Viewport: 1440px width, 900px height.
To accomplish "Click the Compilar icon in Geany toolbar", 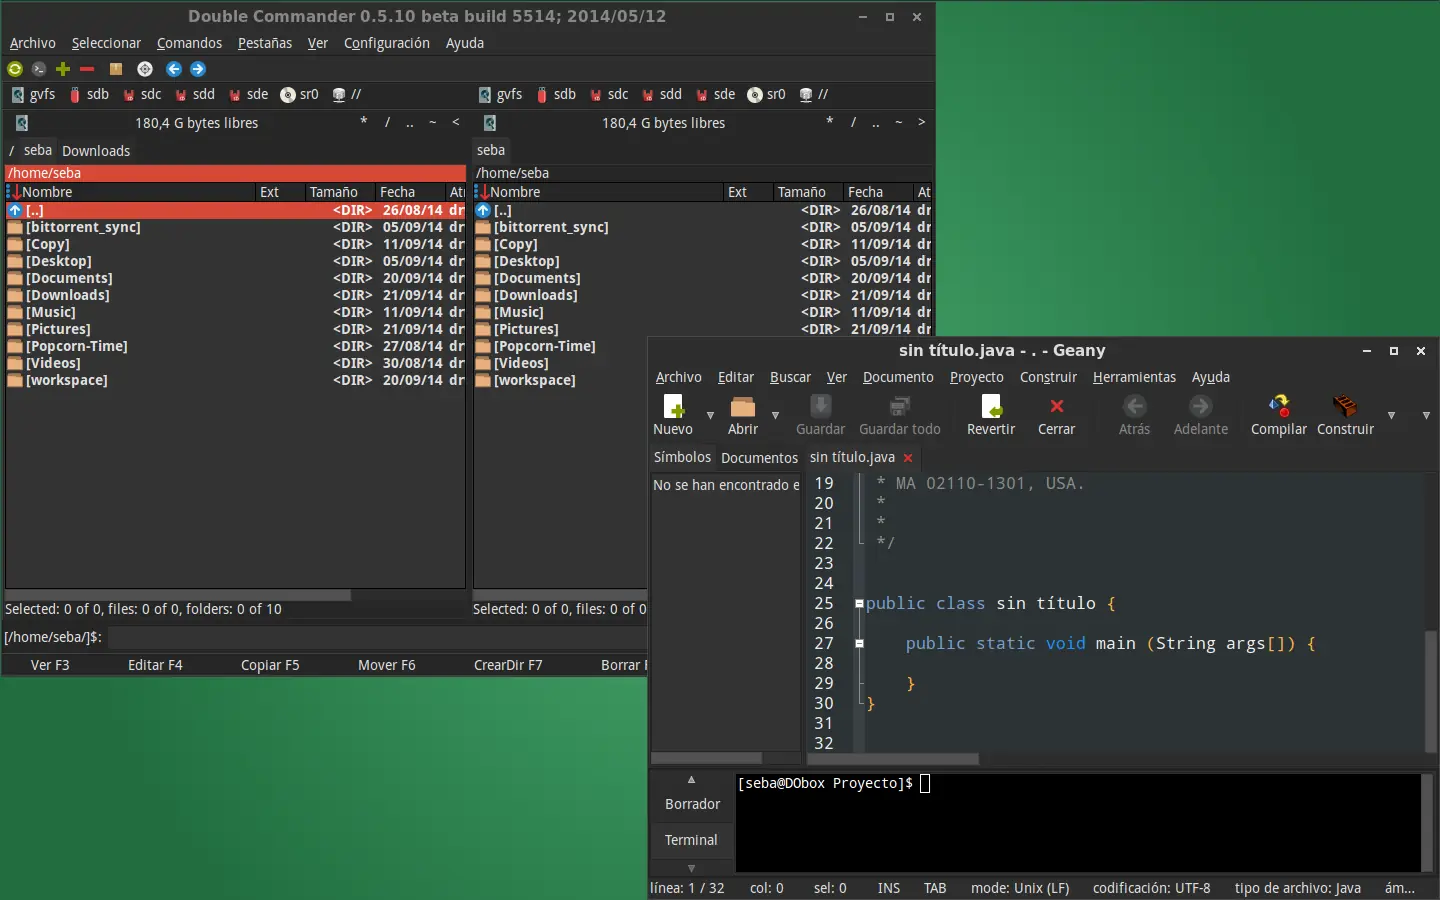I will tap(1279, 406).
